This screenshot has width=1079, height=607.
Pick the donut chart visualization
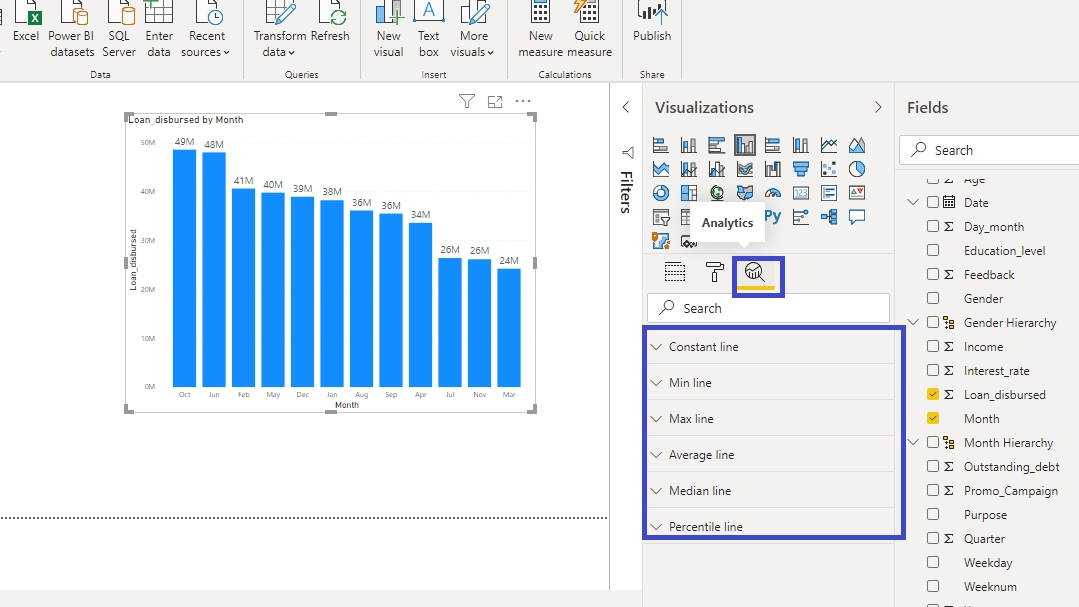(x=661, y=193)
